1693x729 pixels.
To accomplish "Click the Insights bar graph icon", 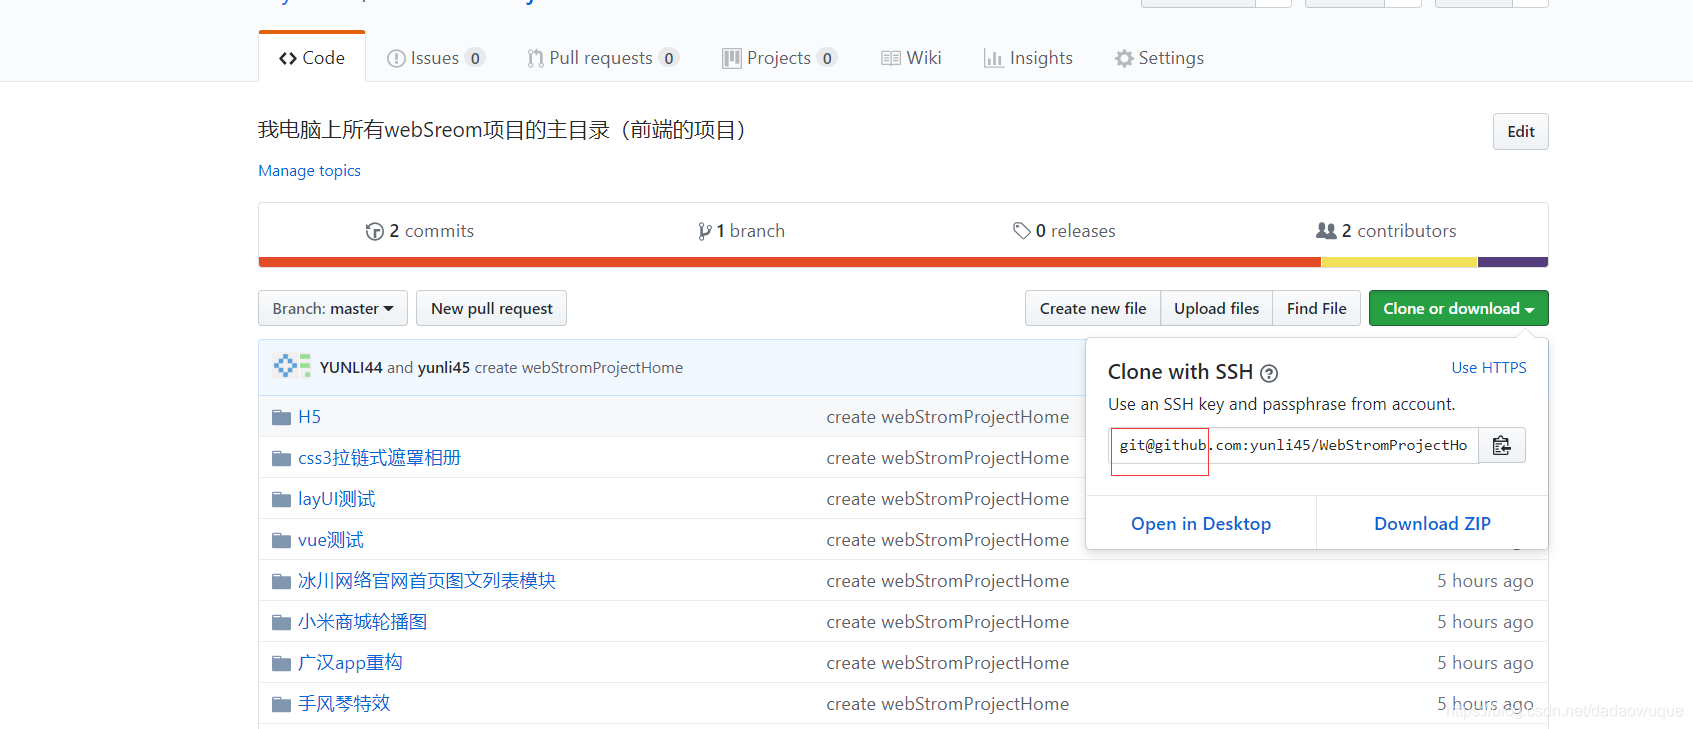I will (993, 58).
